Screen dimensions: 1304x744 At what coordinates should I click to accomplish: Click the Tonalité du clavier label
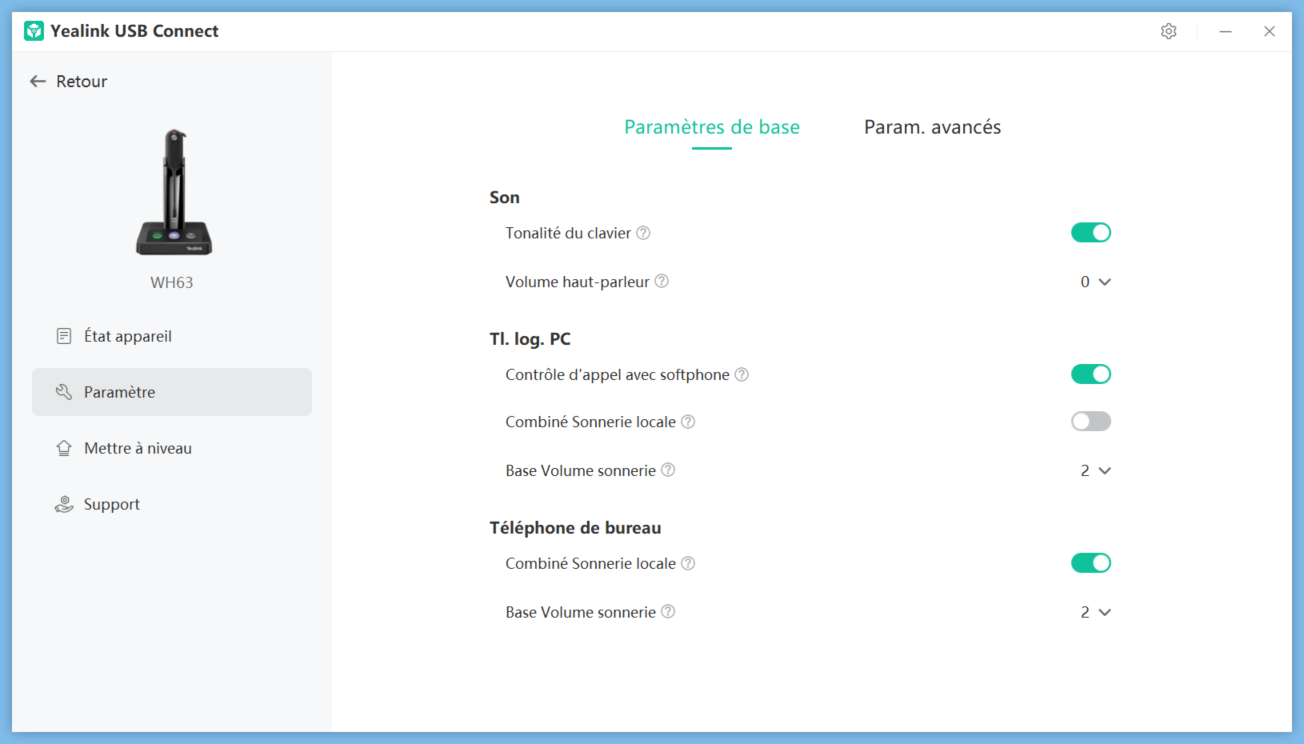click(568, 233)
